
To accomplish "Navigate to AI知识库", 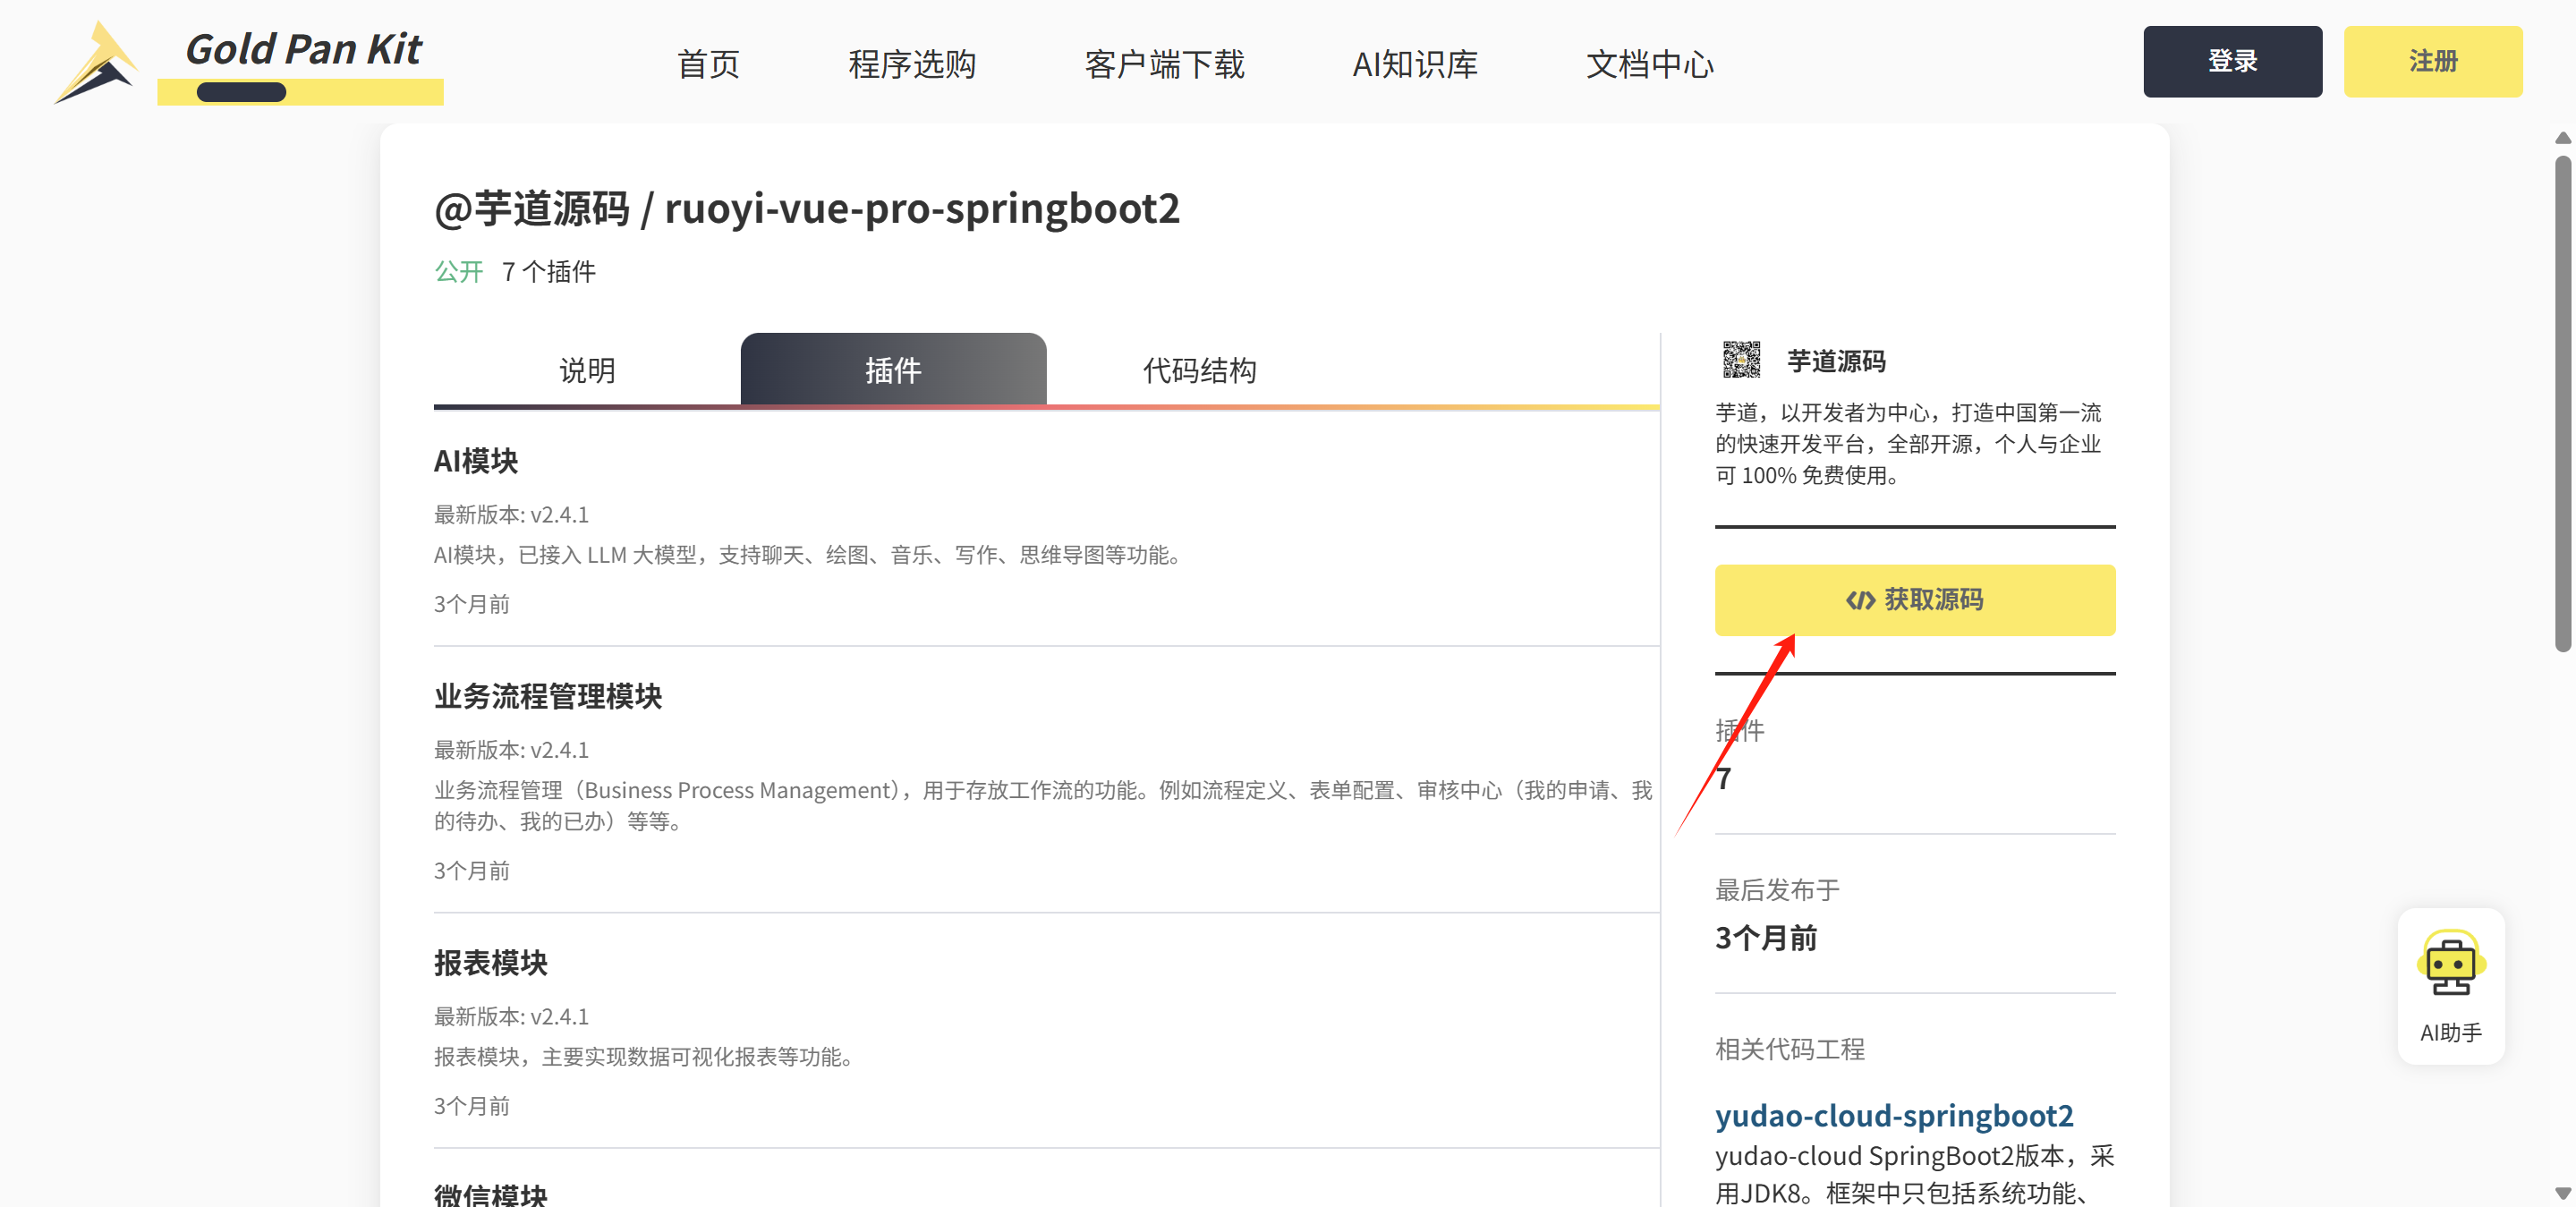I will coord(1414,64).
